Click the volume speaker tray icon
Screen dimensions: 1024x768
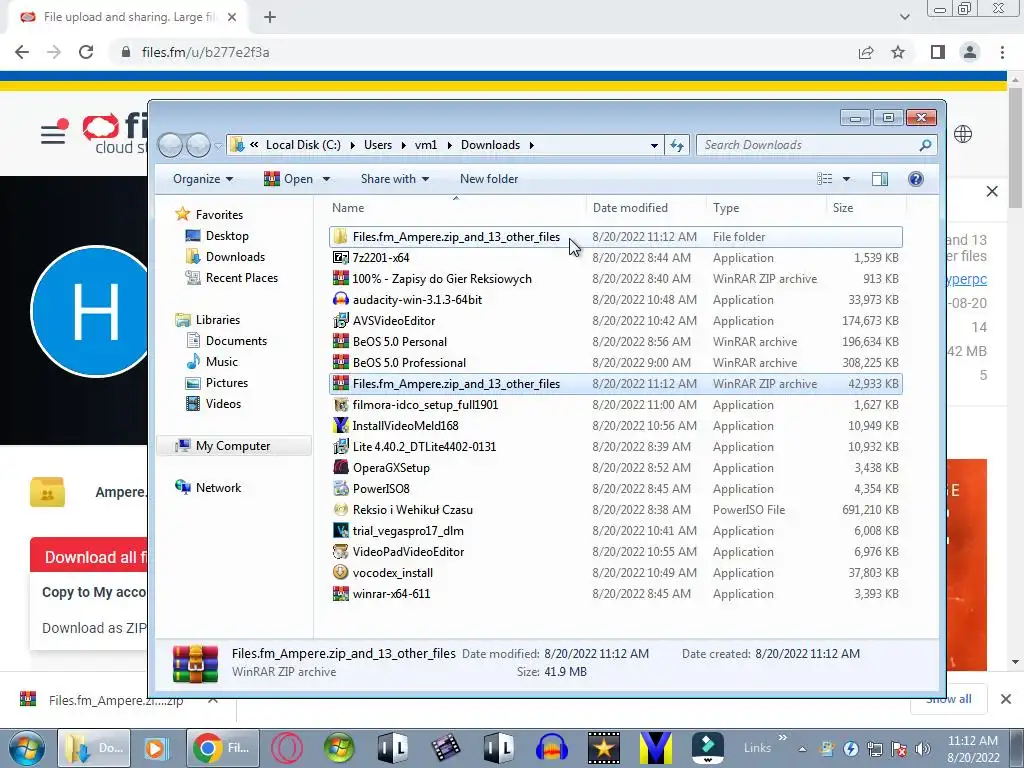[x=923, y=748]
